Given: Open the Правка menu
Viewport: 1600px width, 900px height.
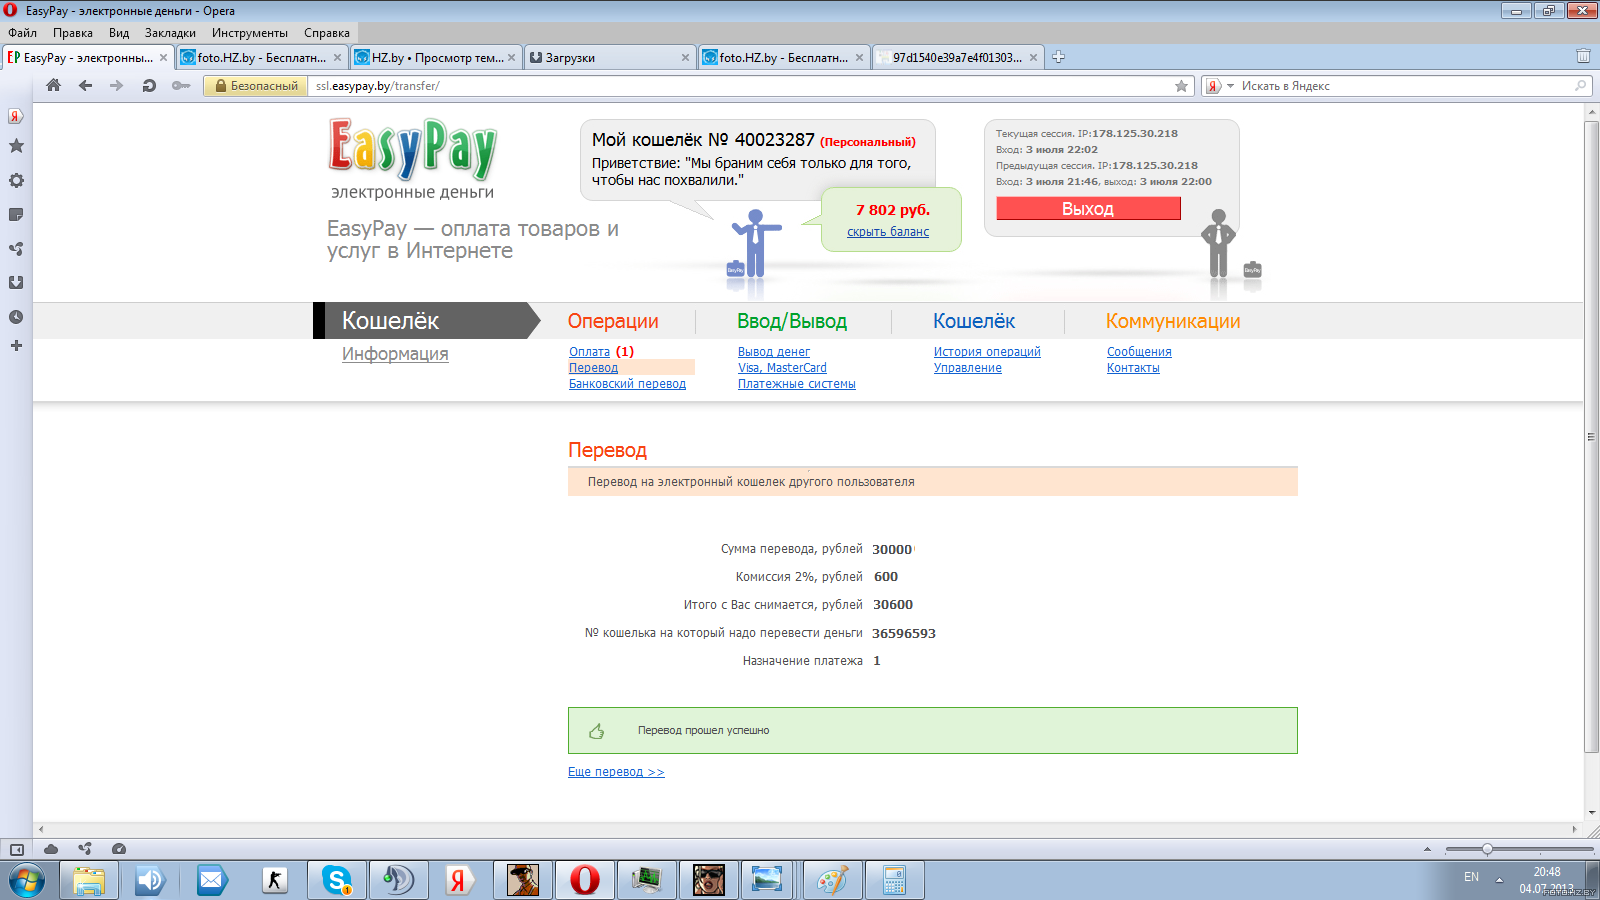Looking at the screenshot, I should tap(73, 33).
